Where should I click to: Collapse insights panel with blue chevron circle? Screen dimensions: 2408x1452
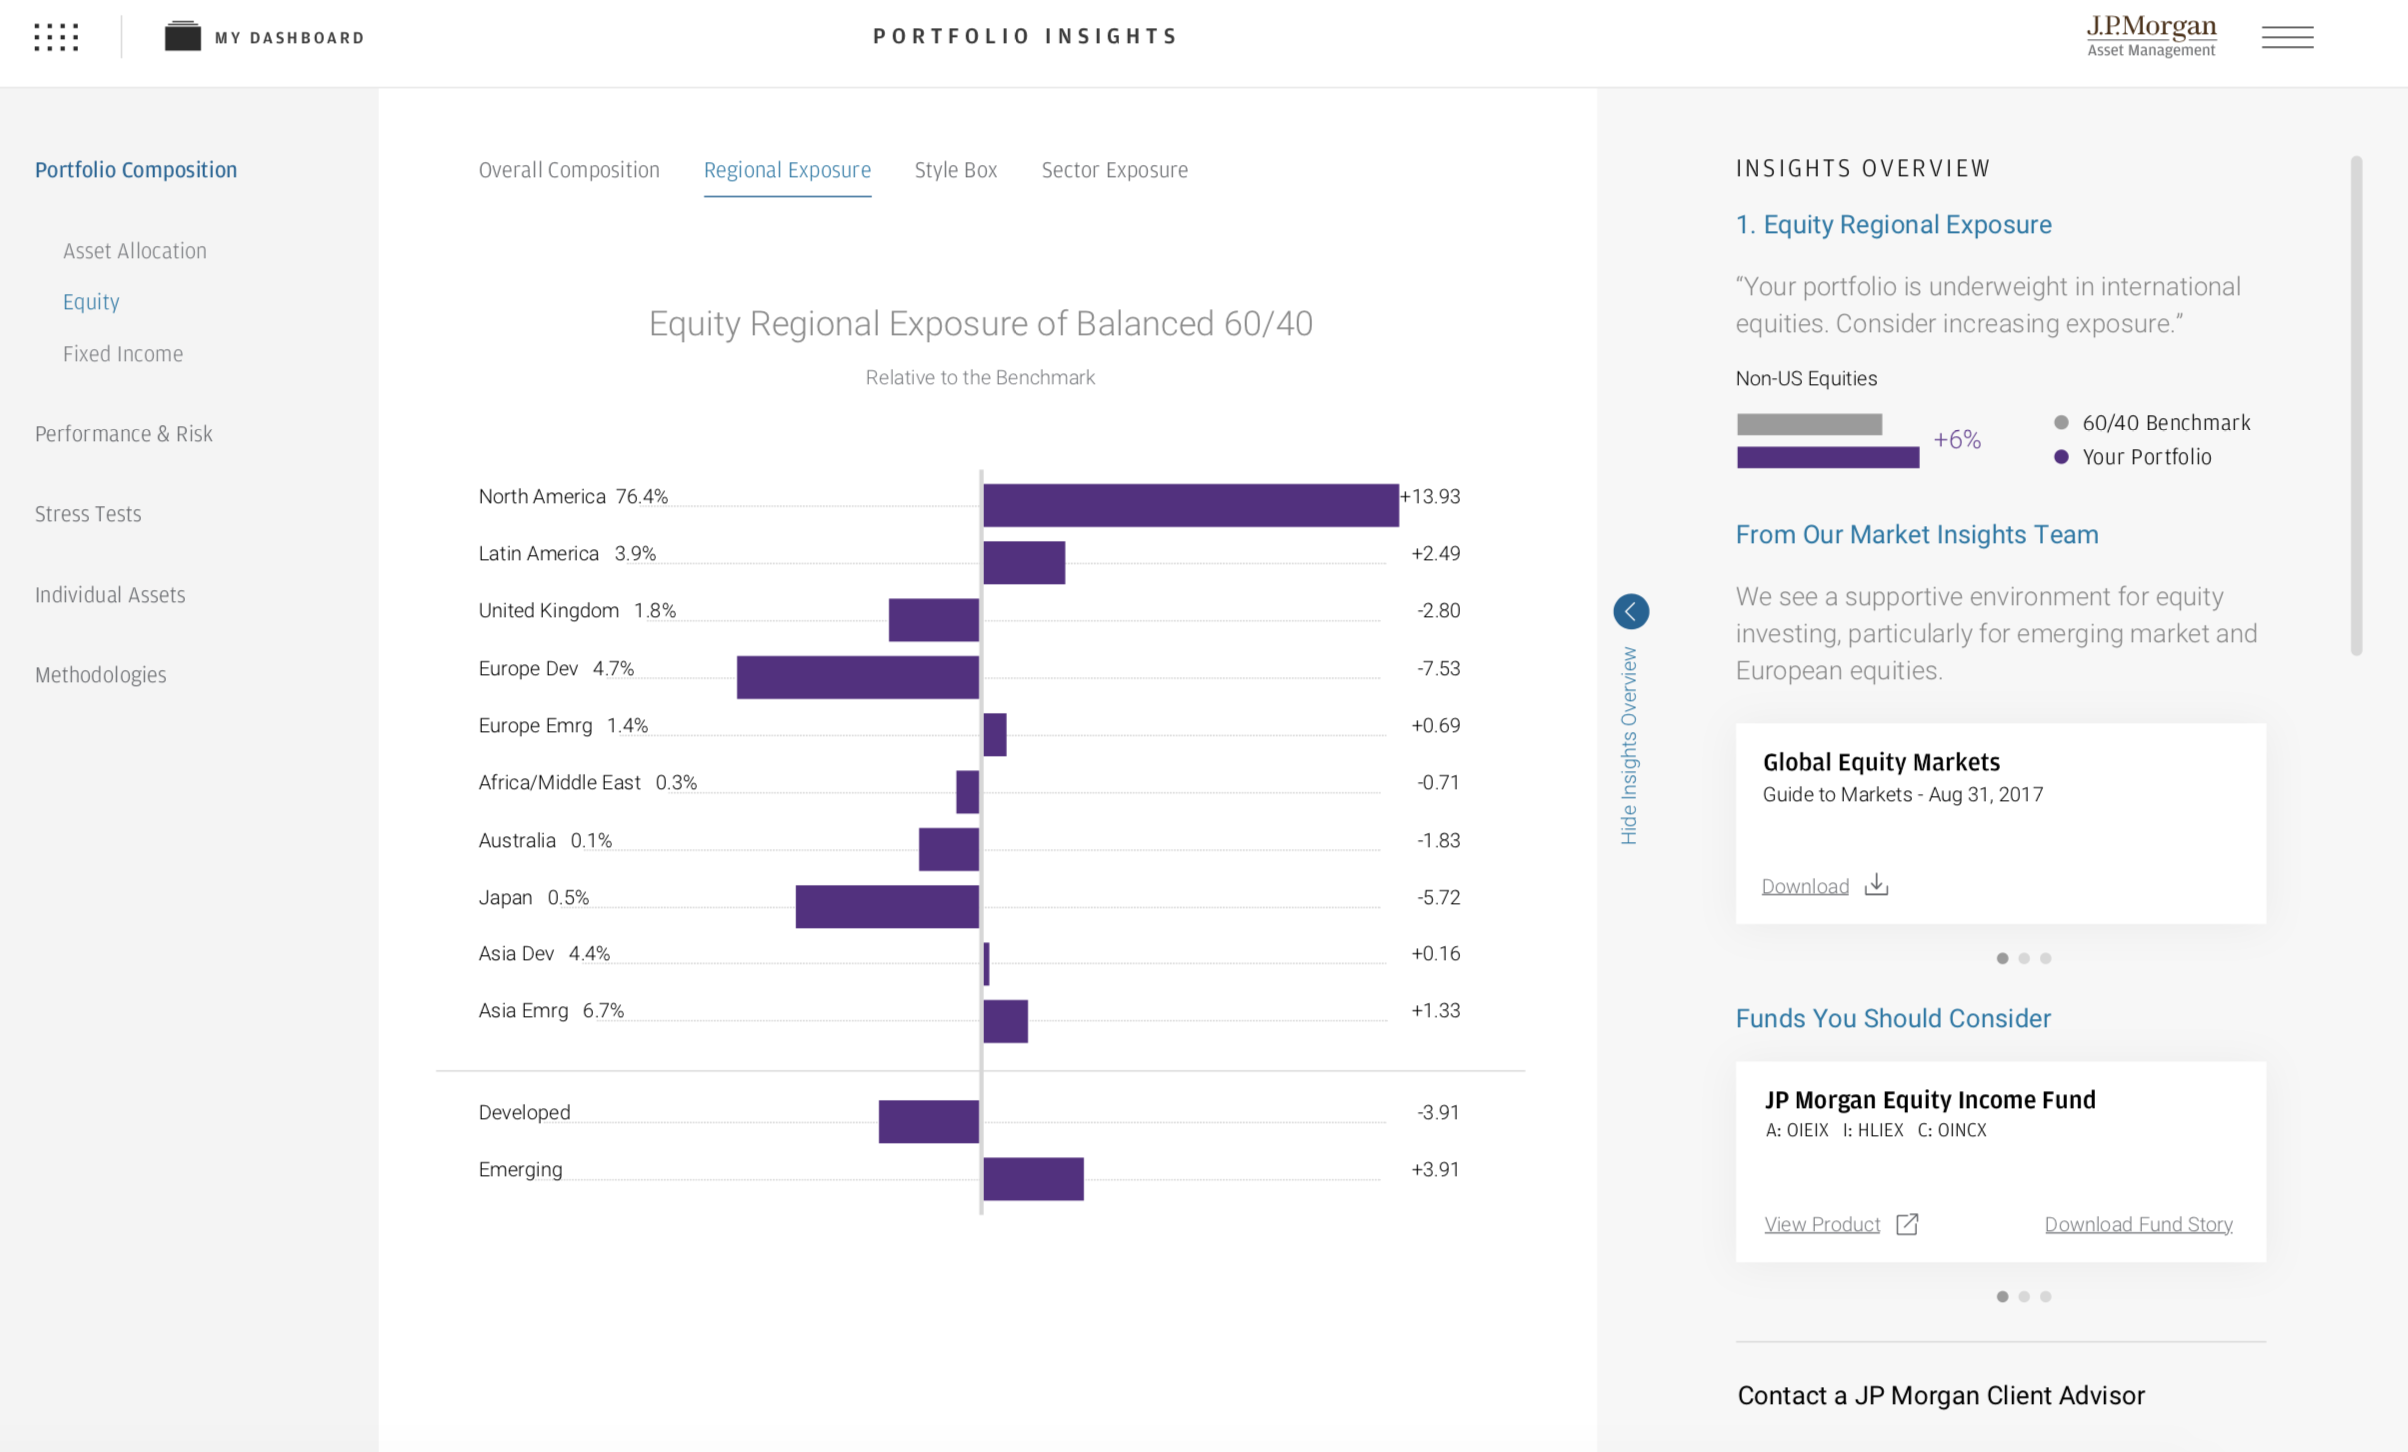[1631, 611]
